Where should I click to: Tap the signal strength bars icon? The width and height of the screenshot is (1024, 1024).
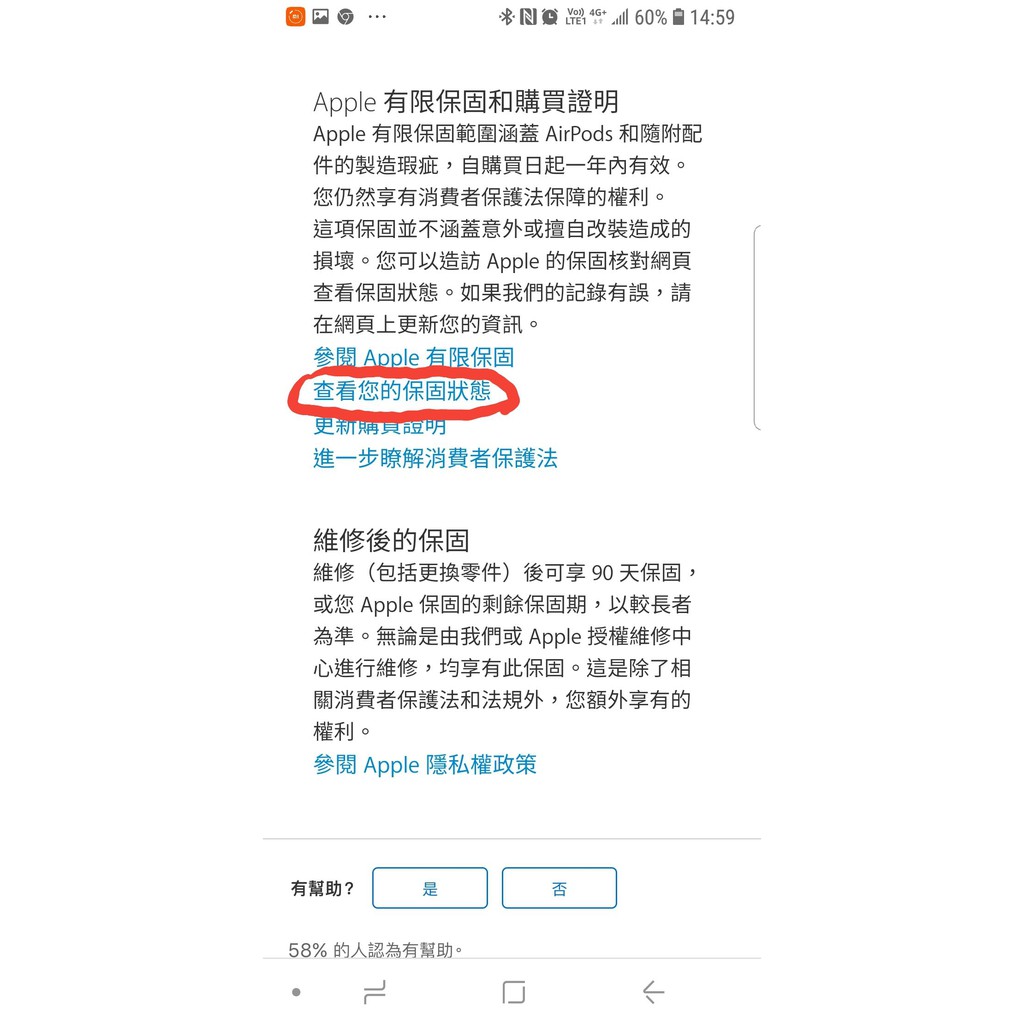coord(620,17)
